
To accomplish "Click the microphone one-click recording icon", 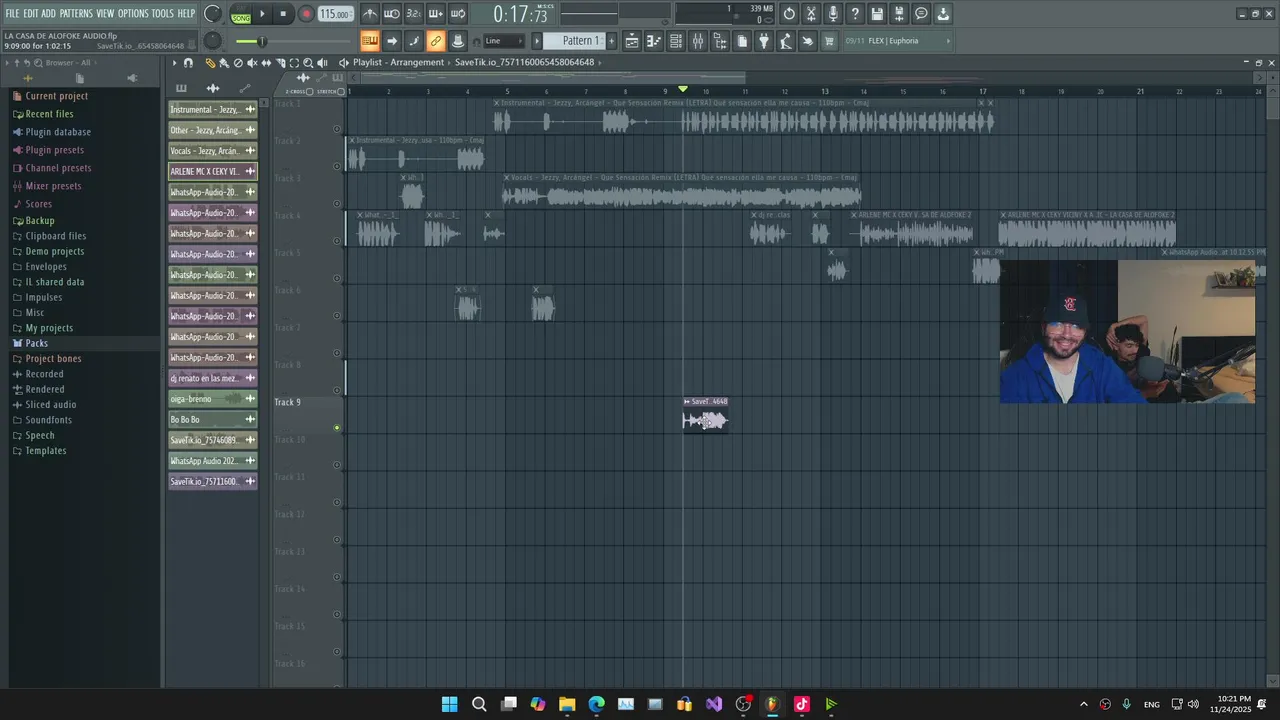I will tap(833, 14).
